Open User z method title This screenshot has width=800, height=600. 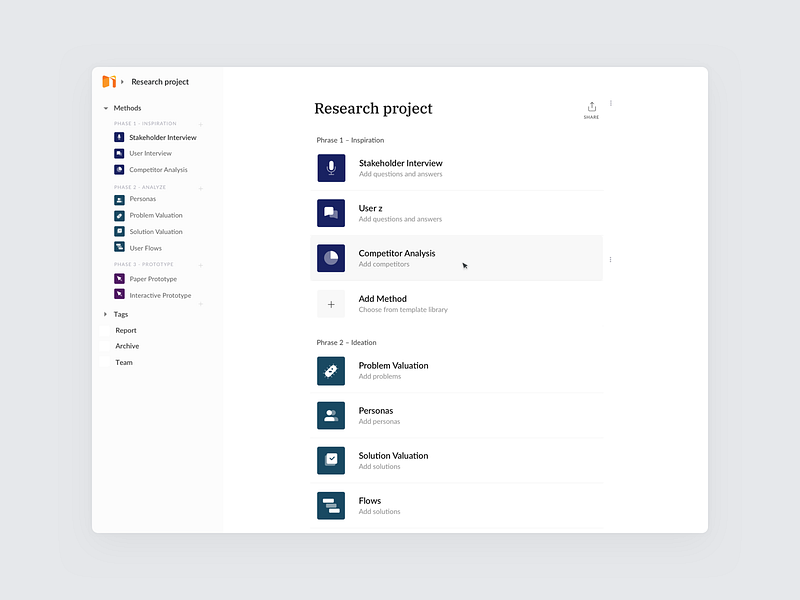point(370,208)
